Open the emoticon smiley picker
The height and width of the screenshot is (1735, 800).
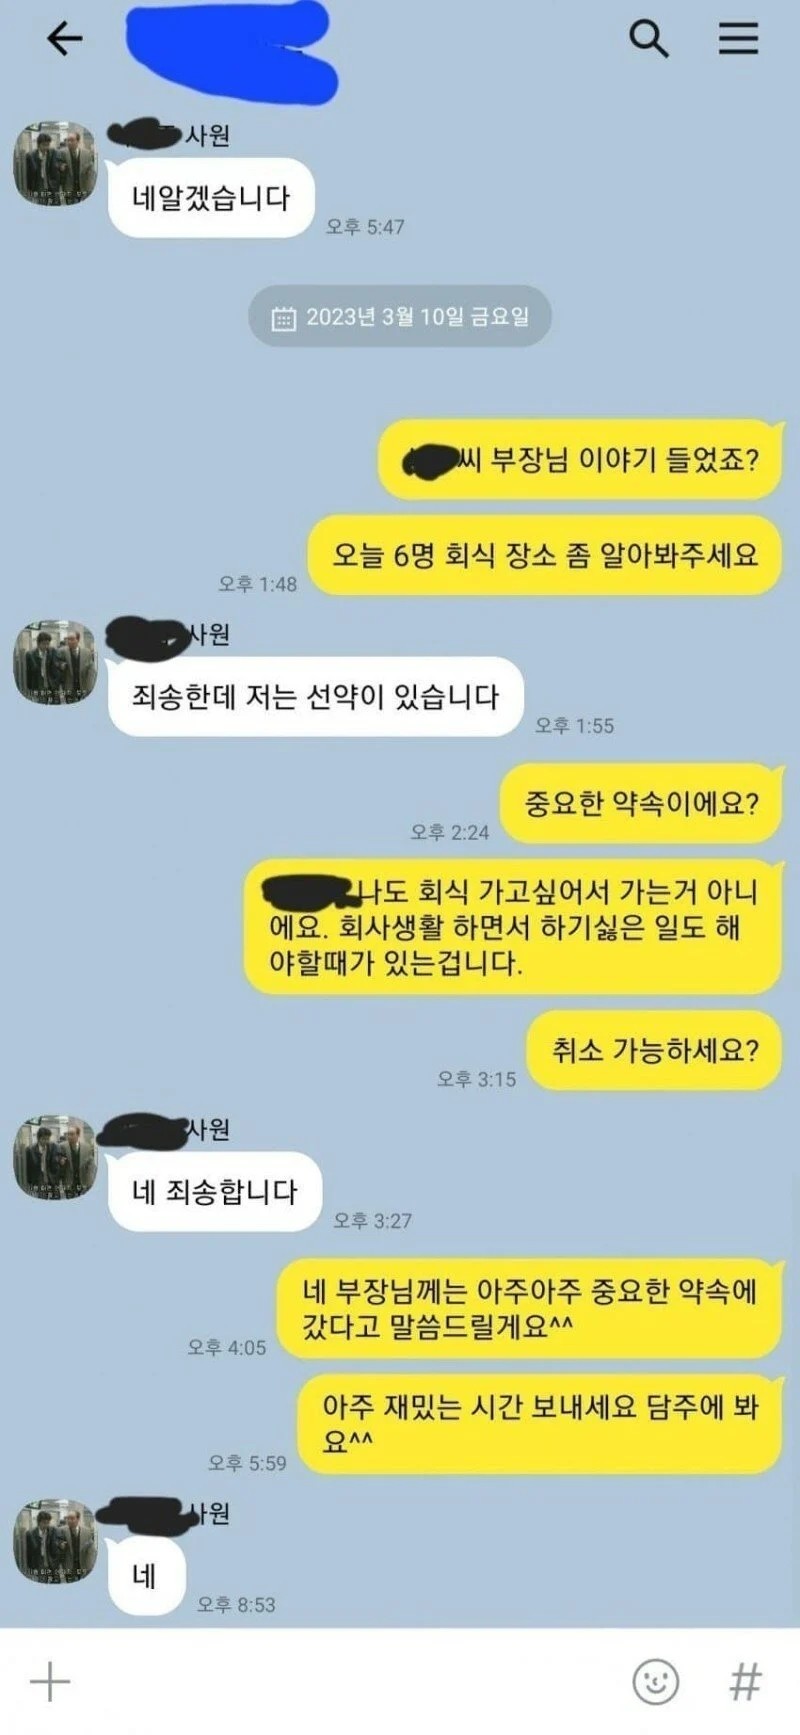point(656,1681)
